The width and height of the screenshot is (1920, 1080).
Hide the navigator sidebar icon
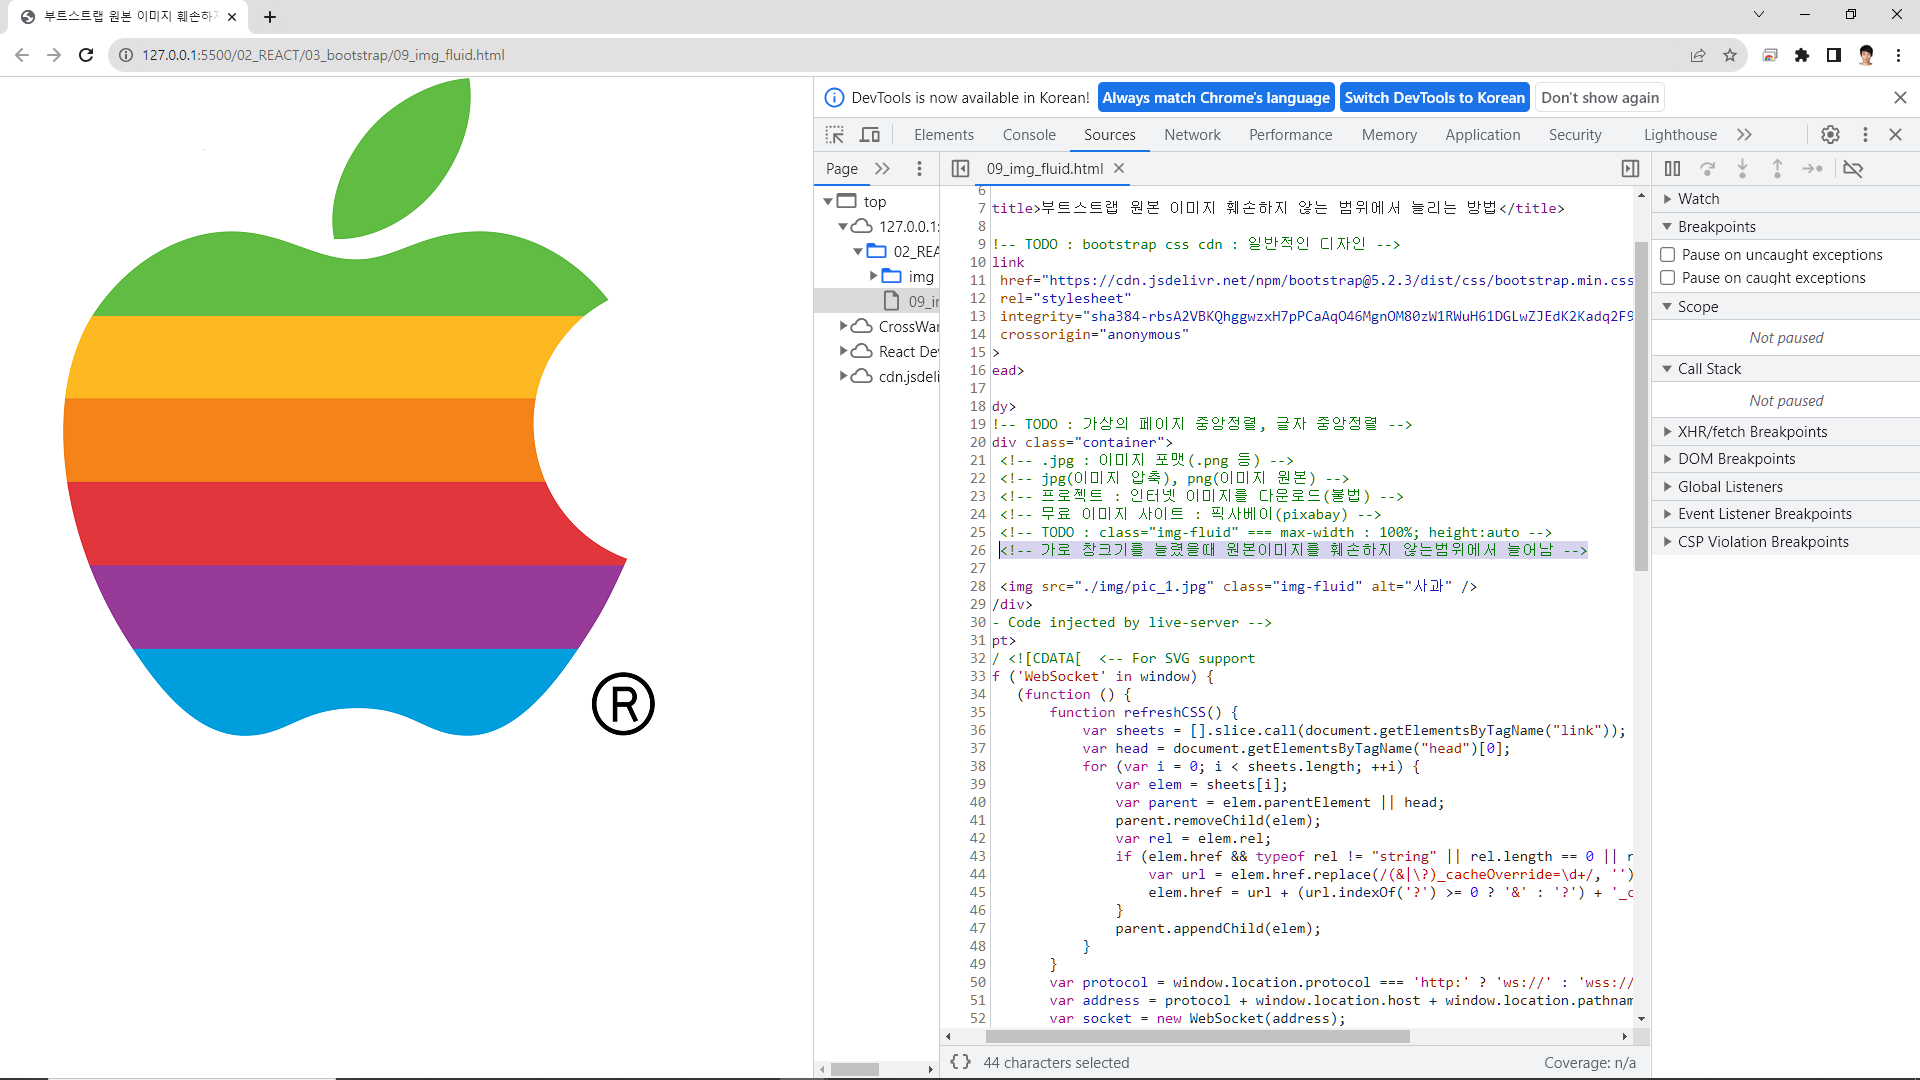pos(960,169)
